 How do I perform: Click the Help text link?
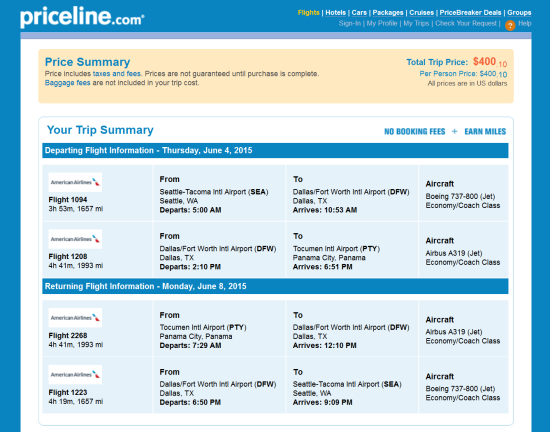[525, 23]
